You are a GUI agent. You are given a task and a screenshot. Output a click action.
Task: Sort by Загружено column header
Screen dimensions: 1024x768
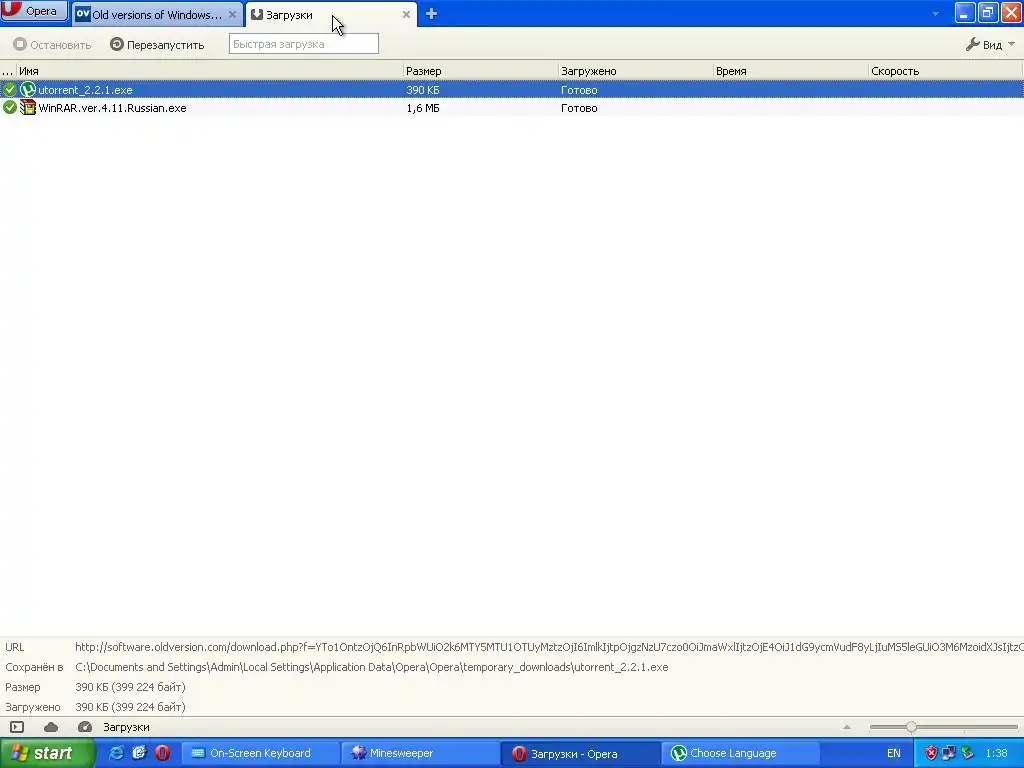[635, 71]
